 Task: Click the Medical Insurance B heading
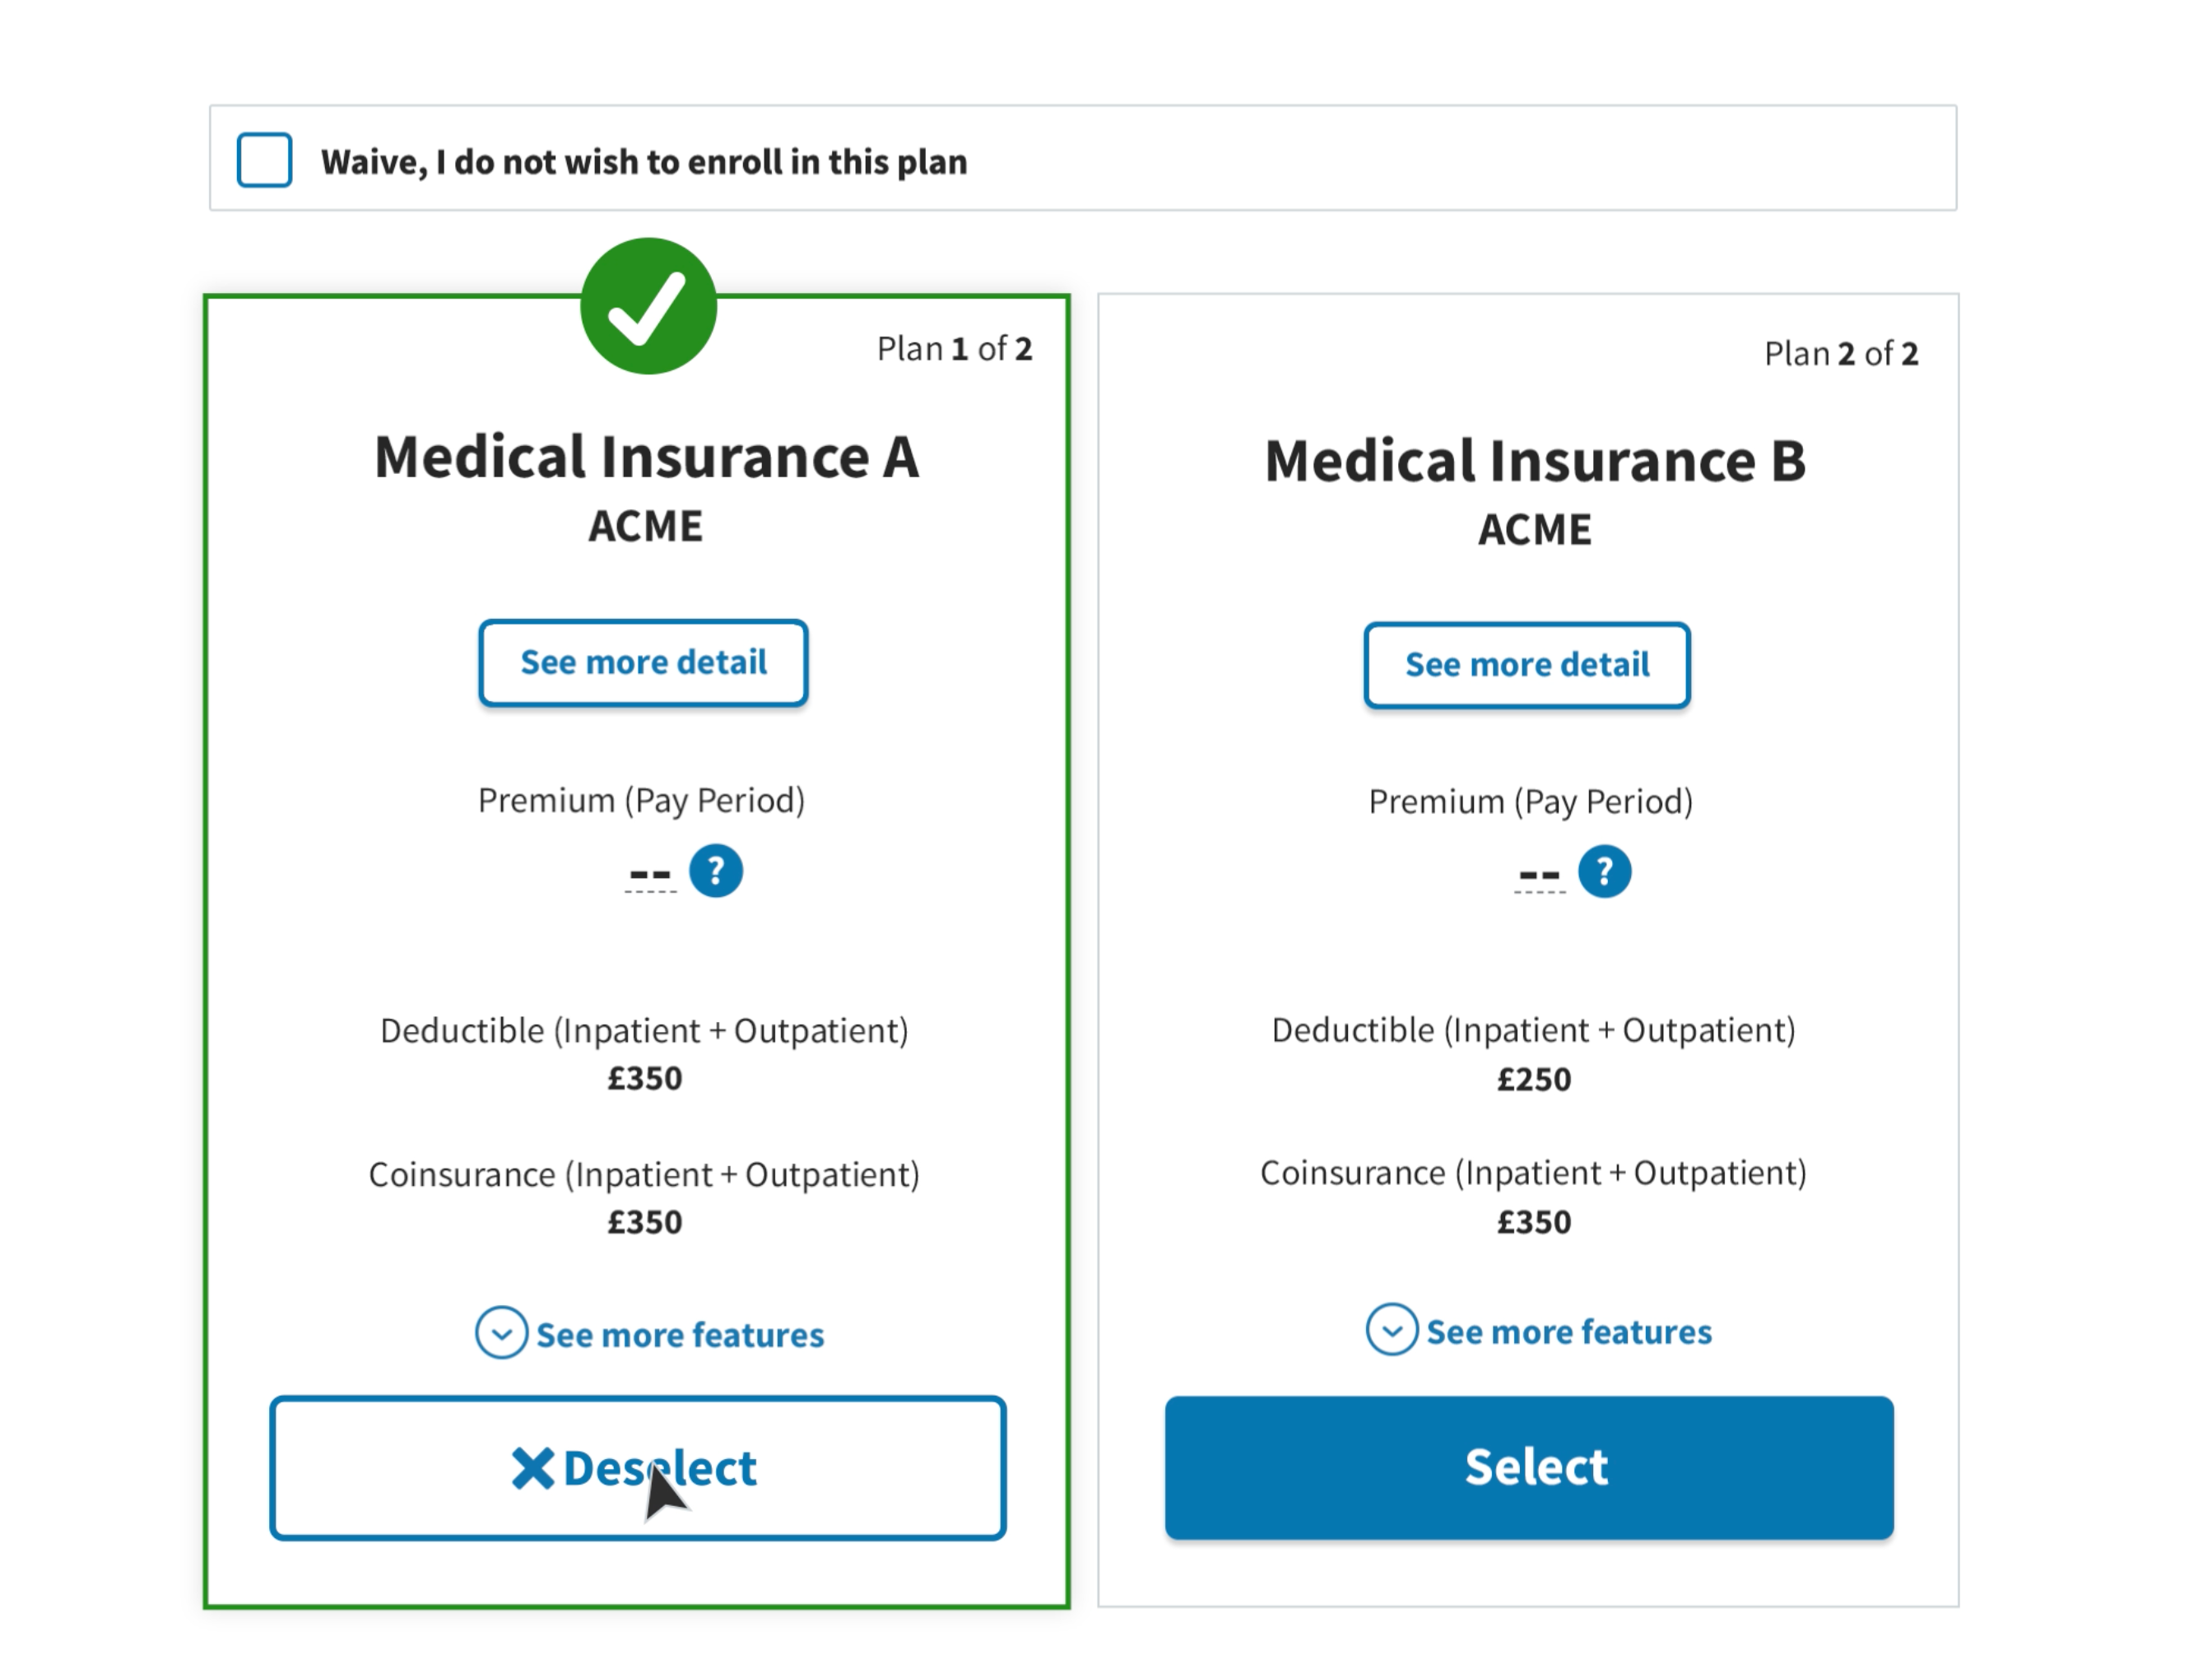click(1535, 461)
